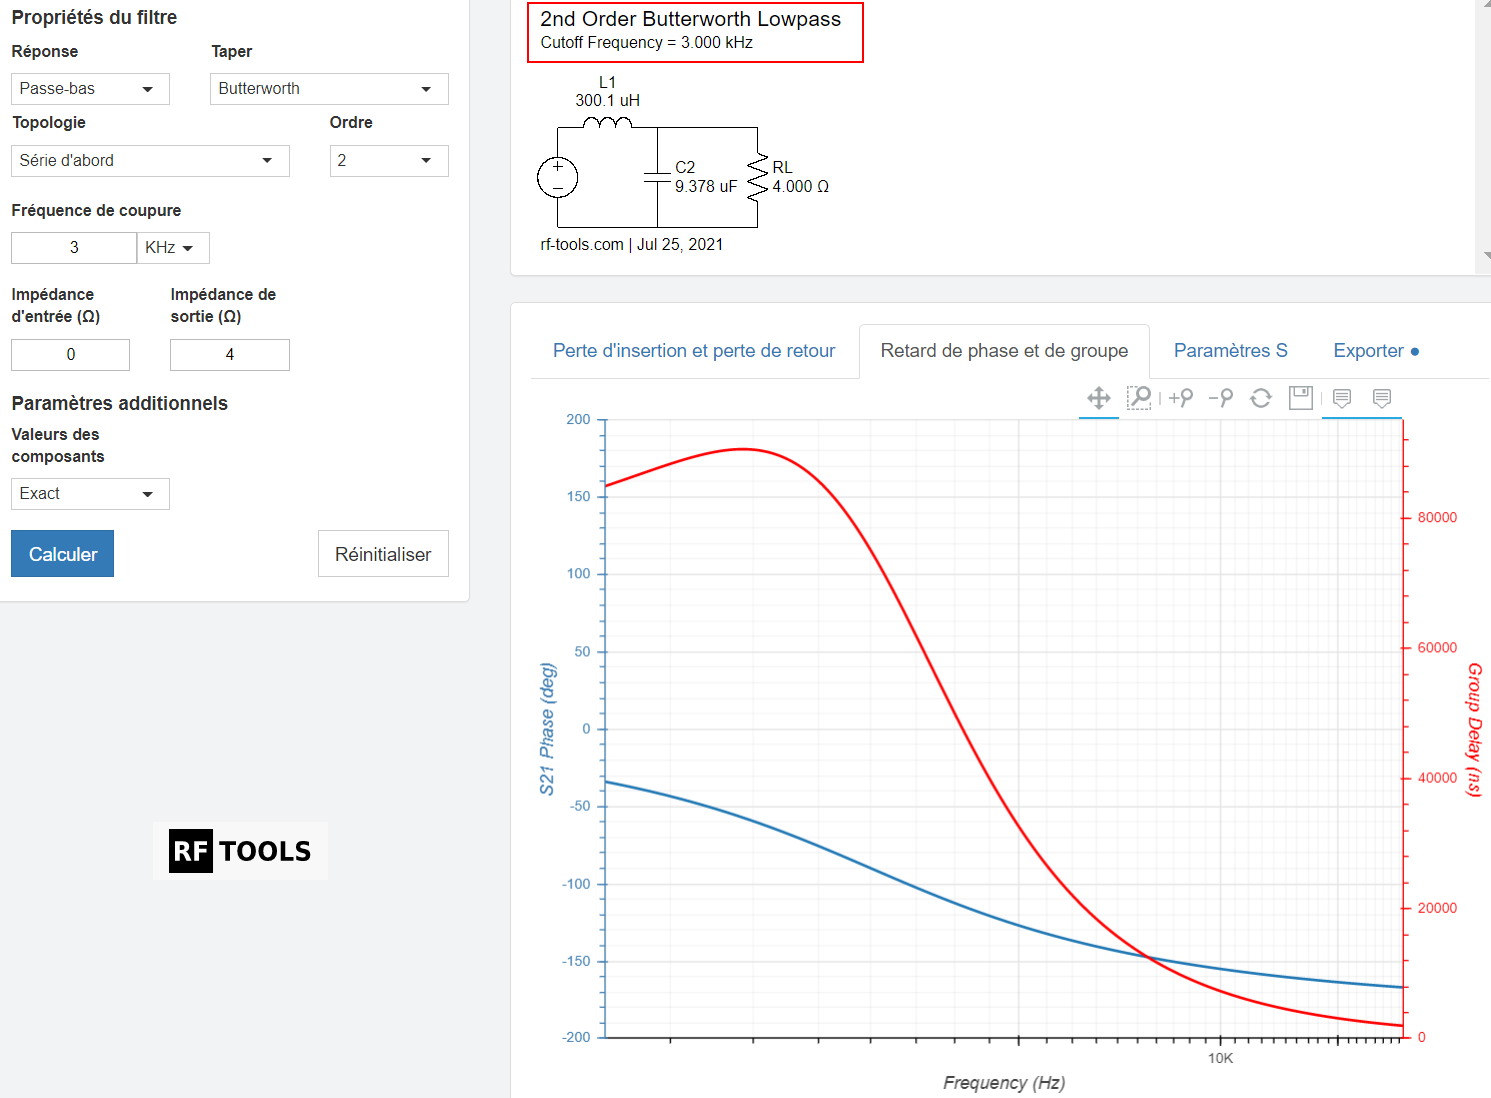Open the Taper dropdown showing Butterworth
This screenshot has height=1098, width=1491.
tap(329, 89)
